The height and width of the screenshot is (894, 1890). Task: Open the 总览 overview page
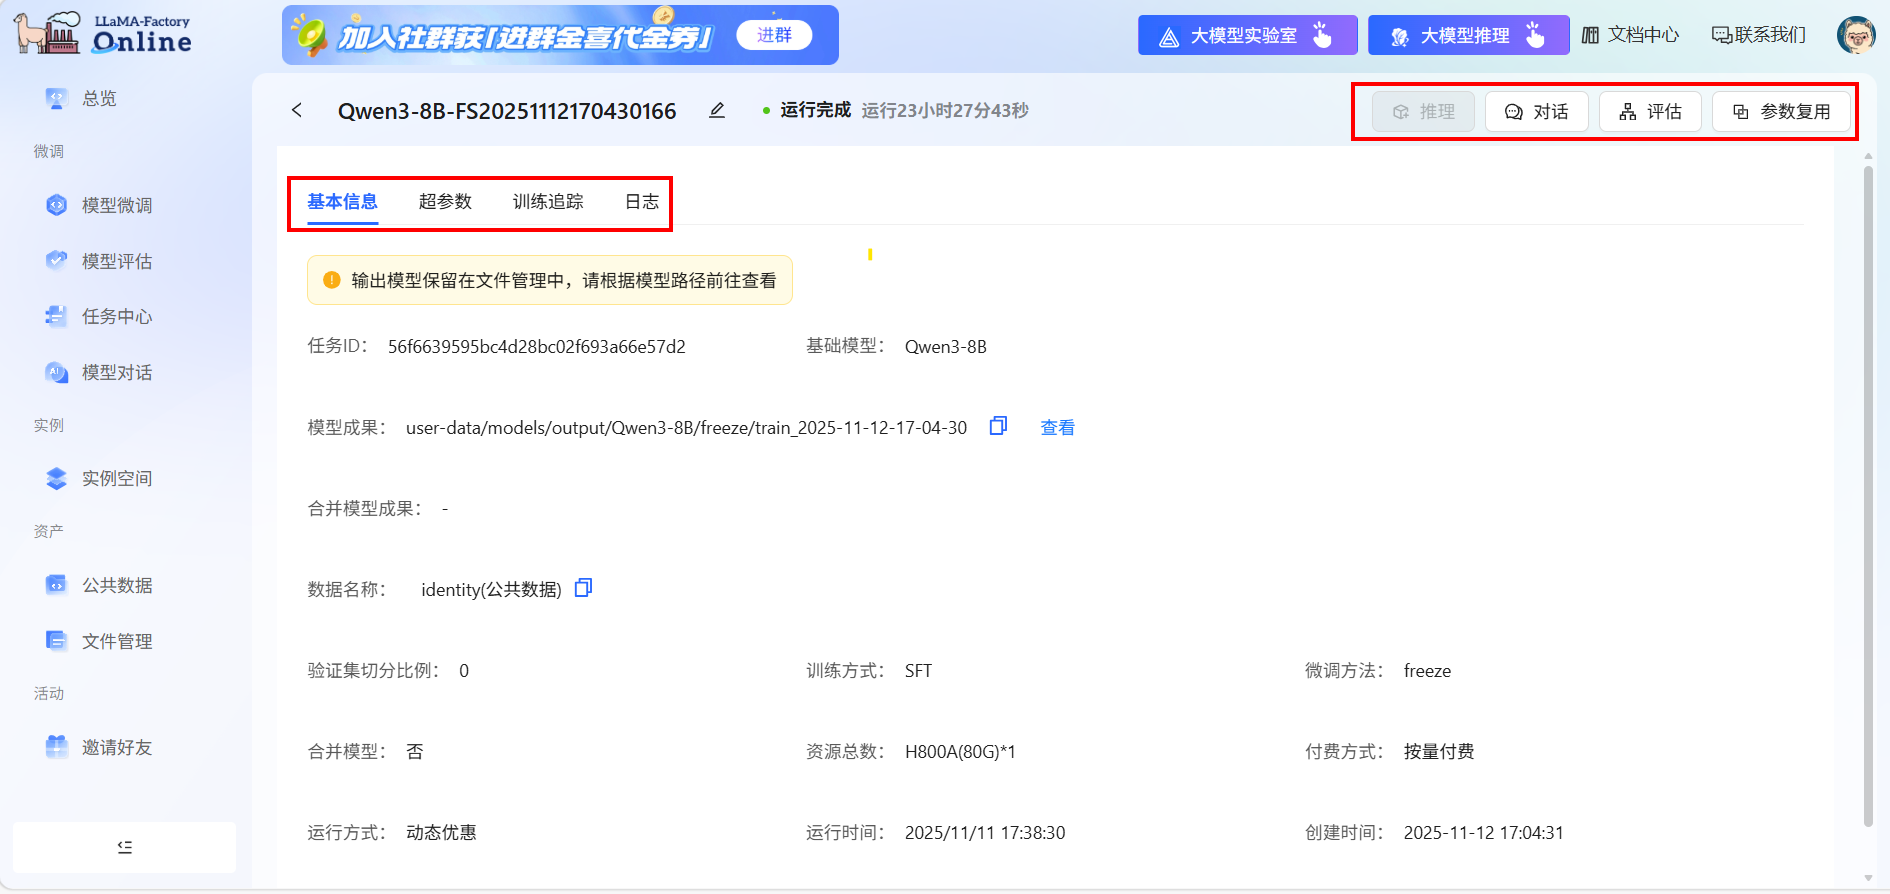click(99, 98)
